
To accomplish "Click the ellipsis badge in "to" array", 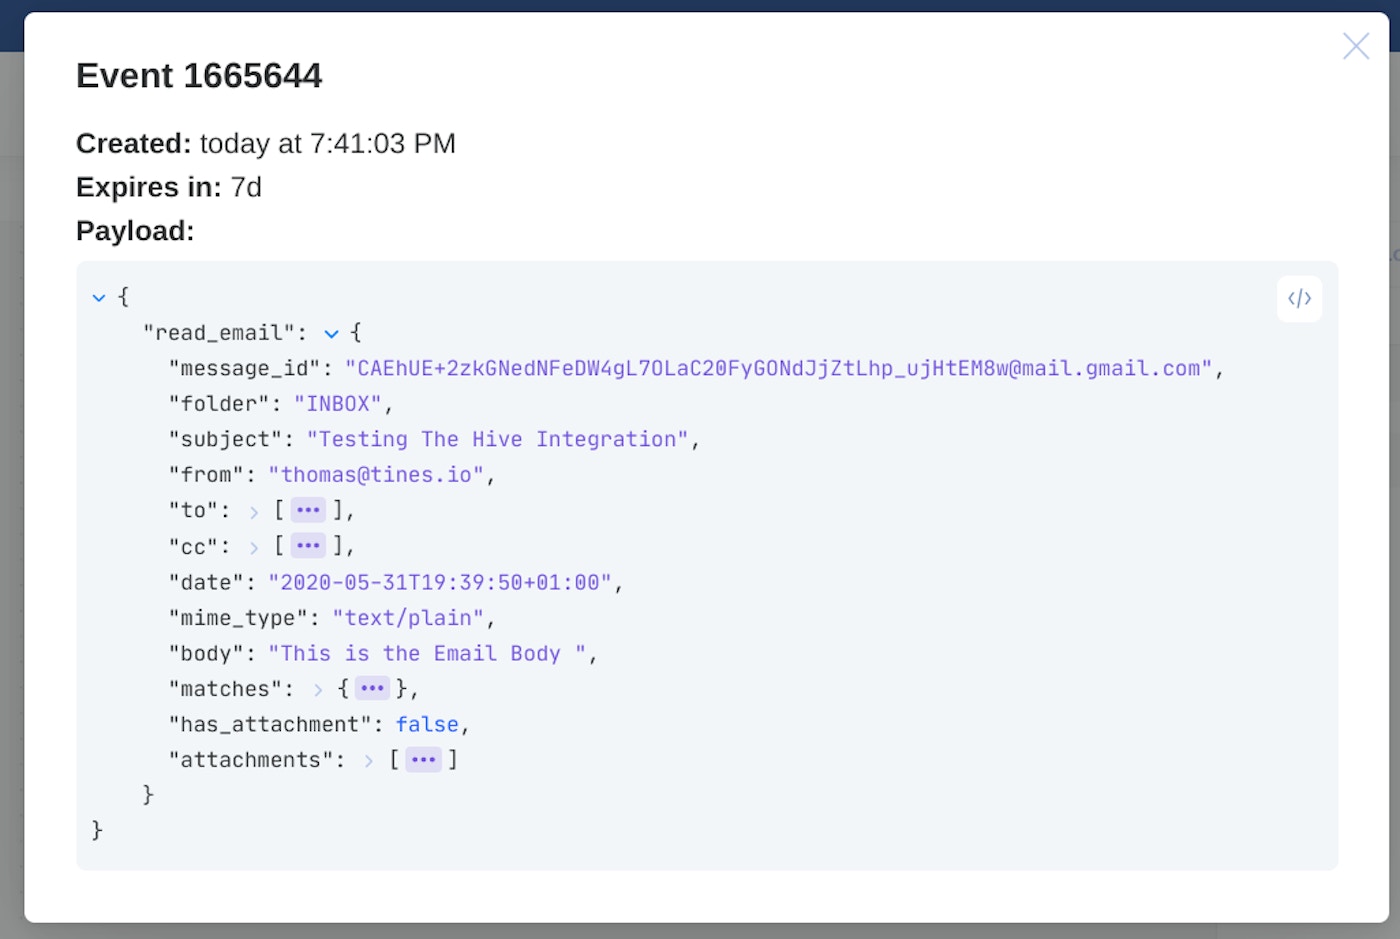I will tap(308, 511).
